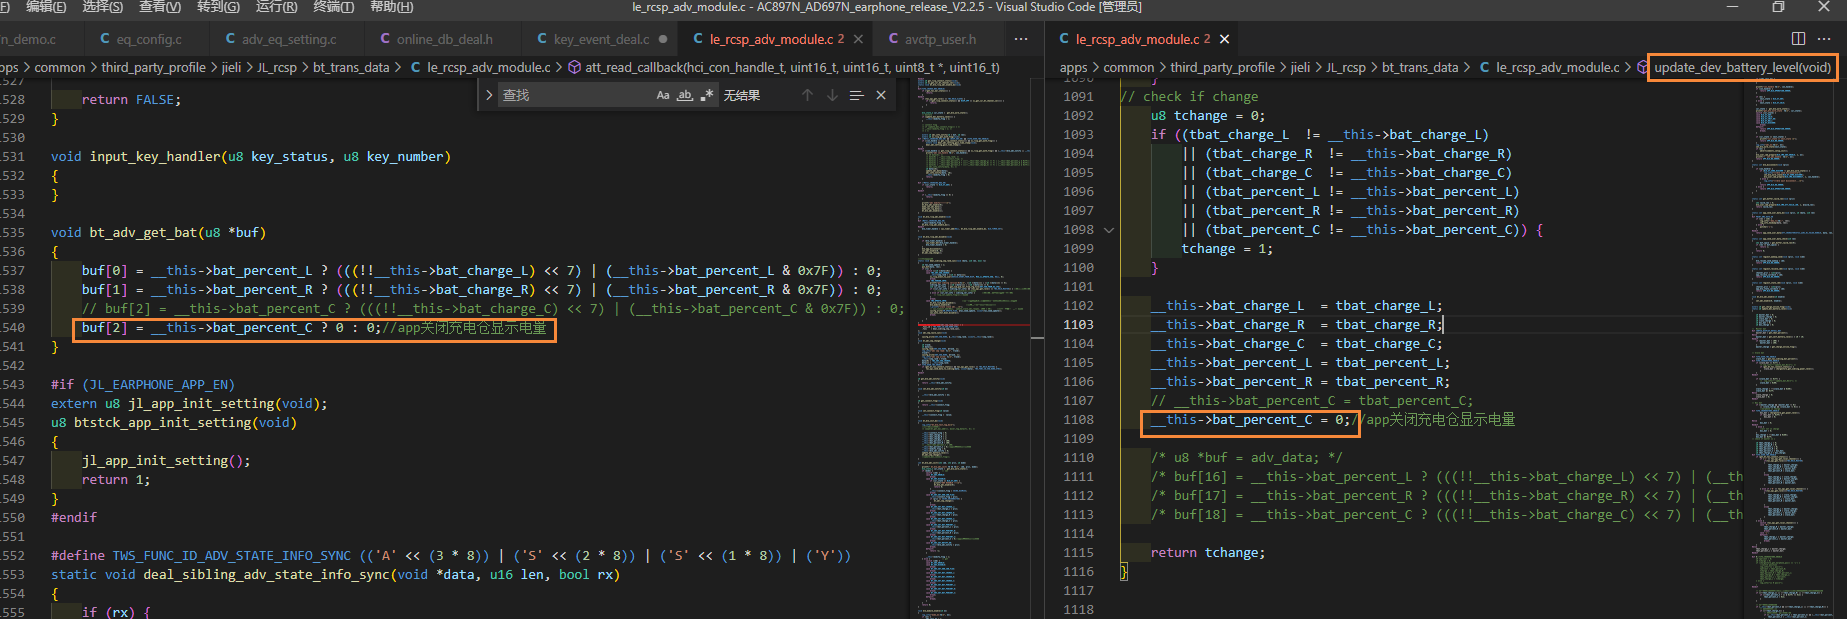Screen dimensions: 1847x619
Task: Close le_rcsp_adv_module.c tab in left group
Action: click(858, 40)
